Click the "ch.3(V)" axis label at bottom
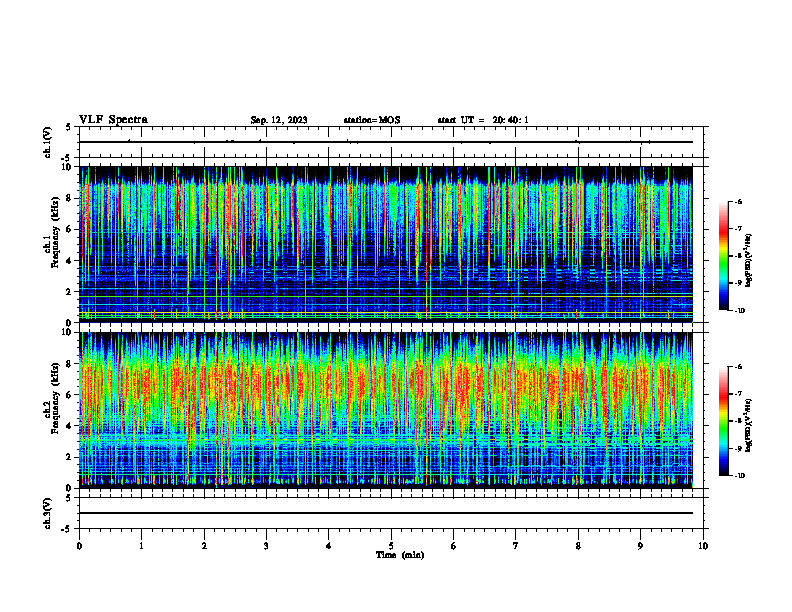The image size is (792, 612). [48, 514]
